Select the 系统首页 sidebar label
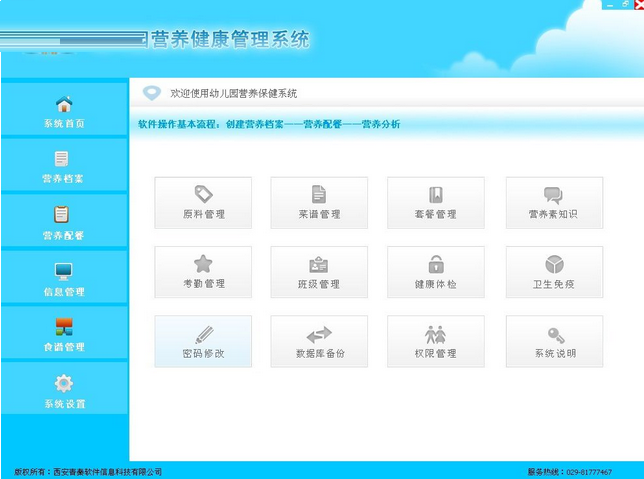This screenshot has height=479, width=644. coord(64,123)
